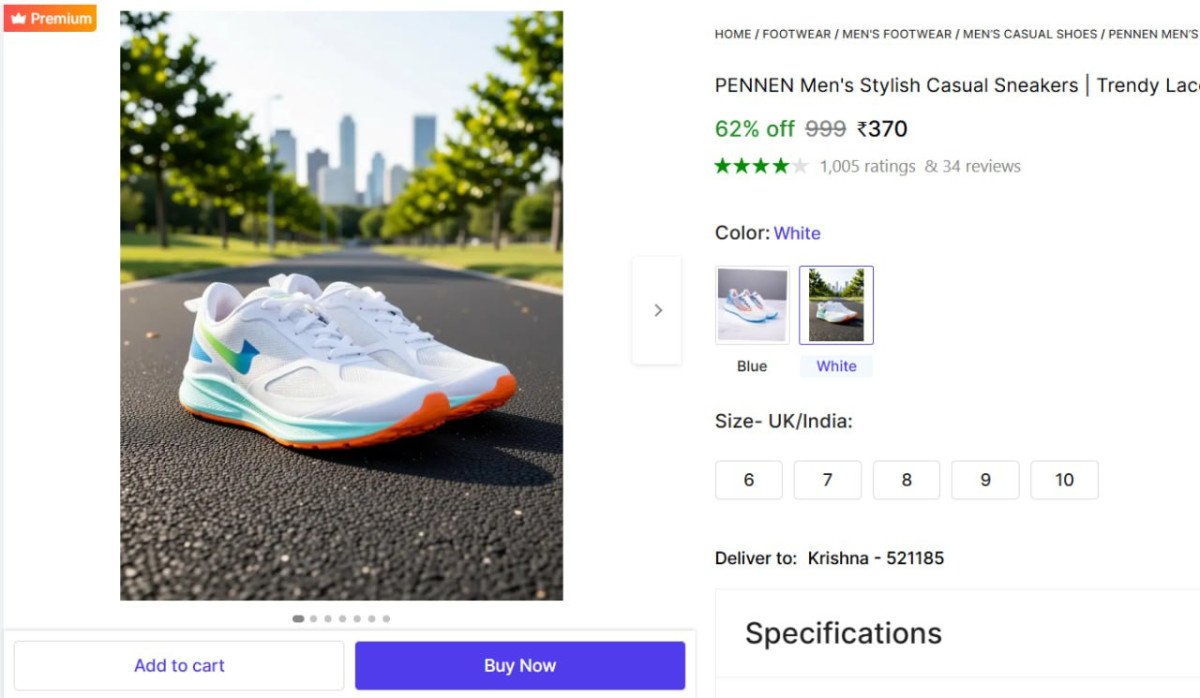Click the main sneaker product image
The width and height of the screenshot is (1200, 698).
[341, 305]
